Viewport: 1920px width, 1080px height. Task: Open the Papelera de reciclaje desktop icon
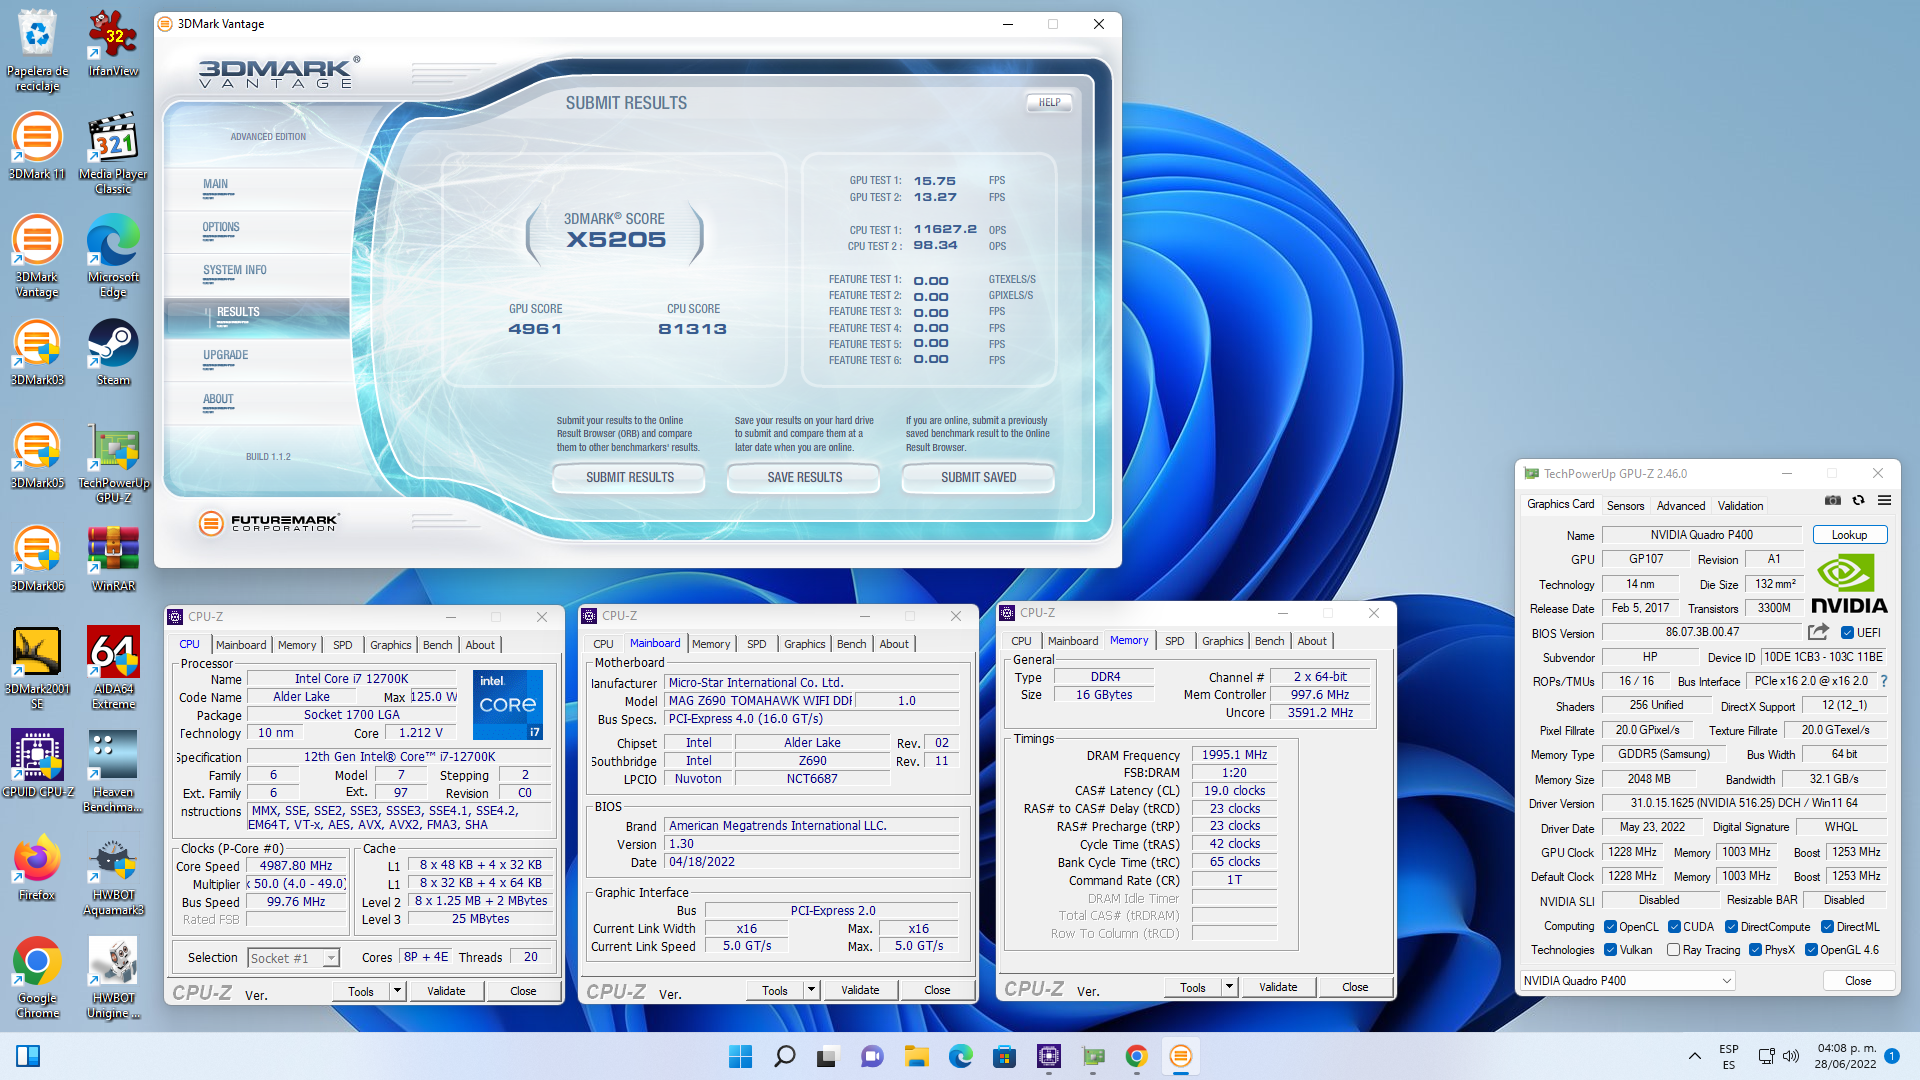pyautogui.click(x=37, y=50)
